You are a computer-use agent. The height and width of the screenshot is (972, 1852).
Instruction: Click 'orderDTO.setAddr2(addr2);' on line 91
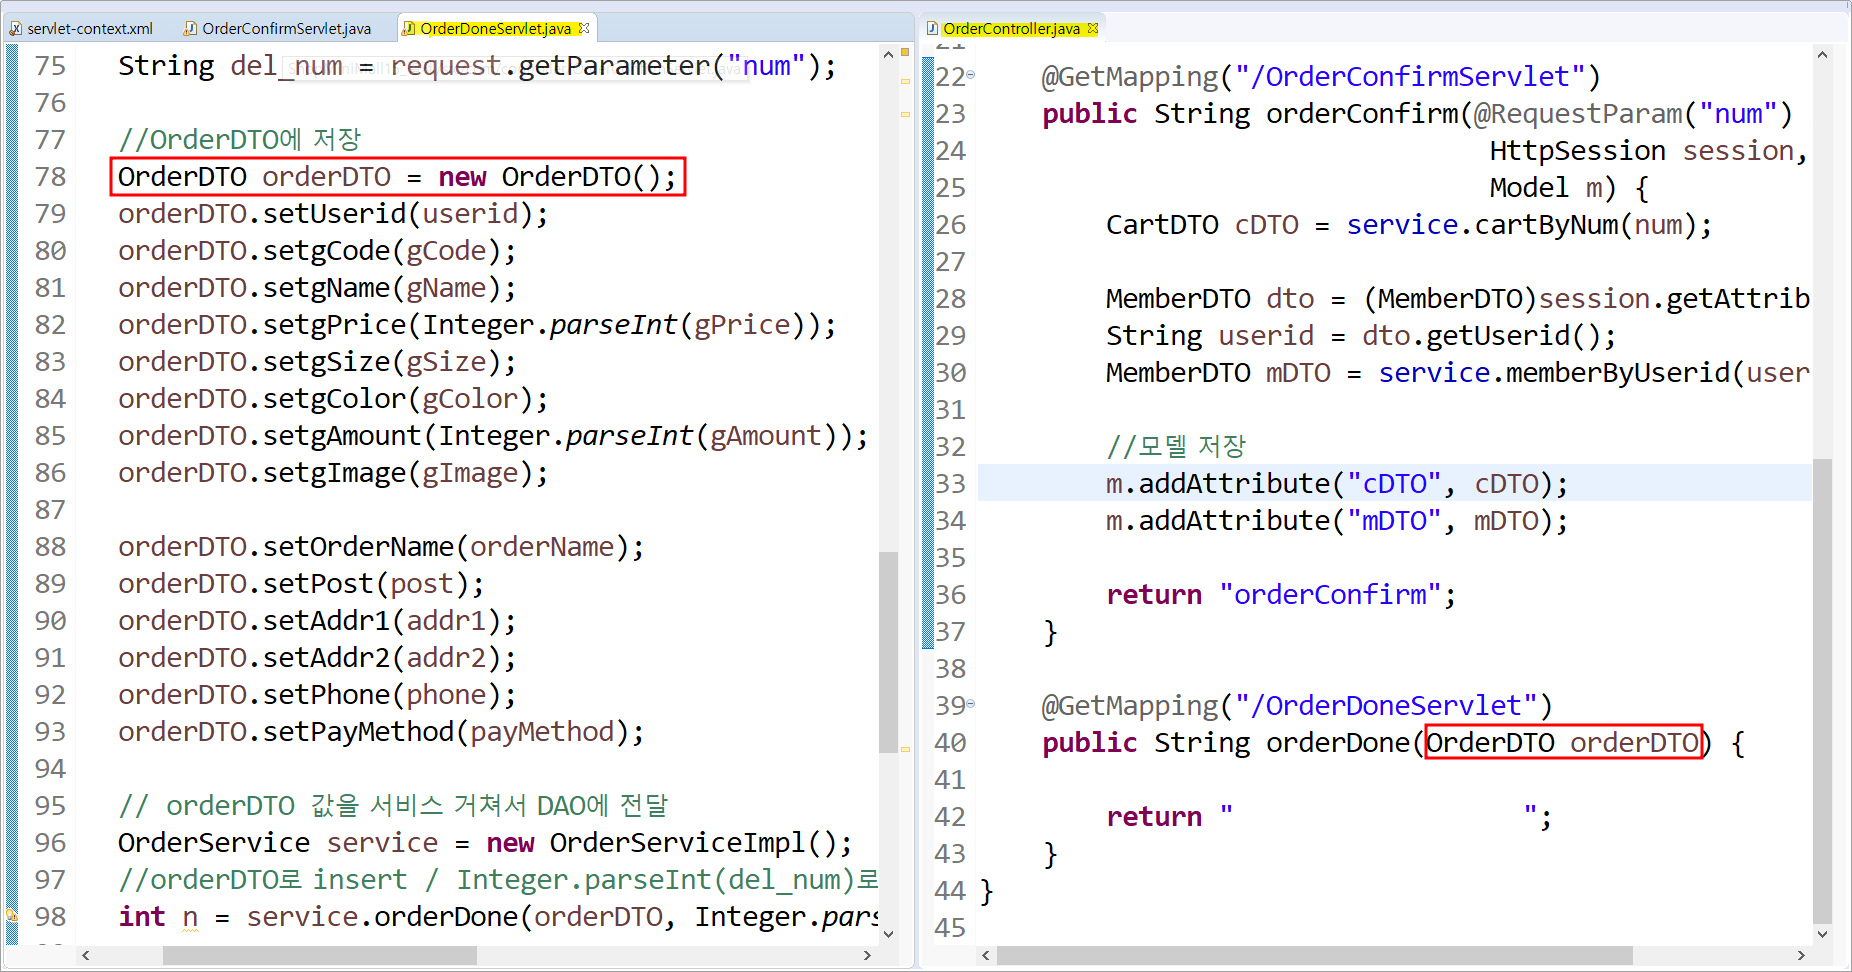[317, 658]
